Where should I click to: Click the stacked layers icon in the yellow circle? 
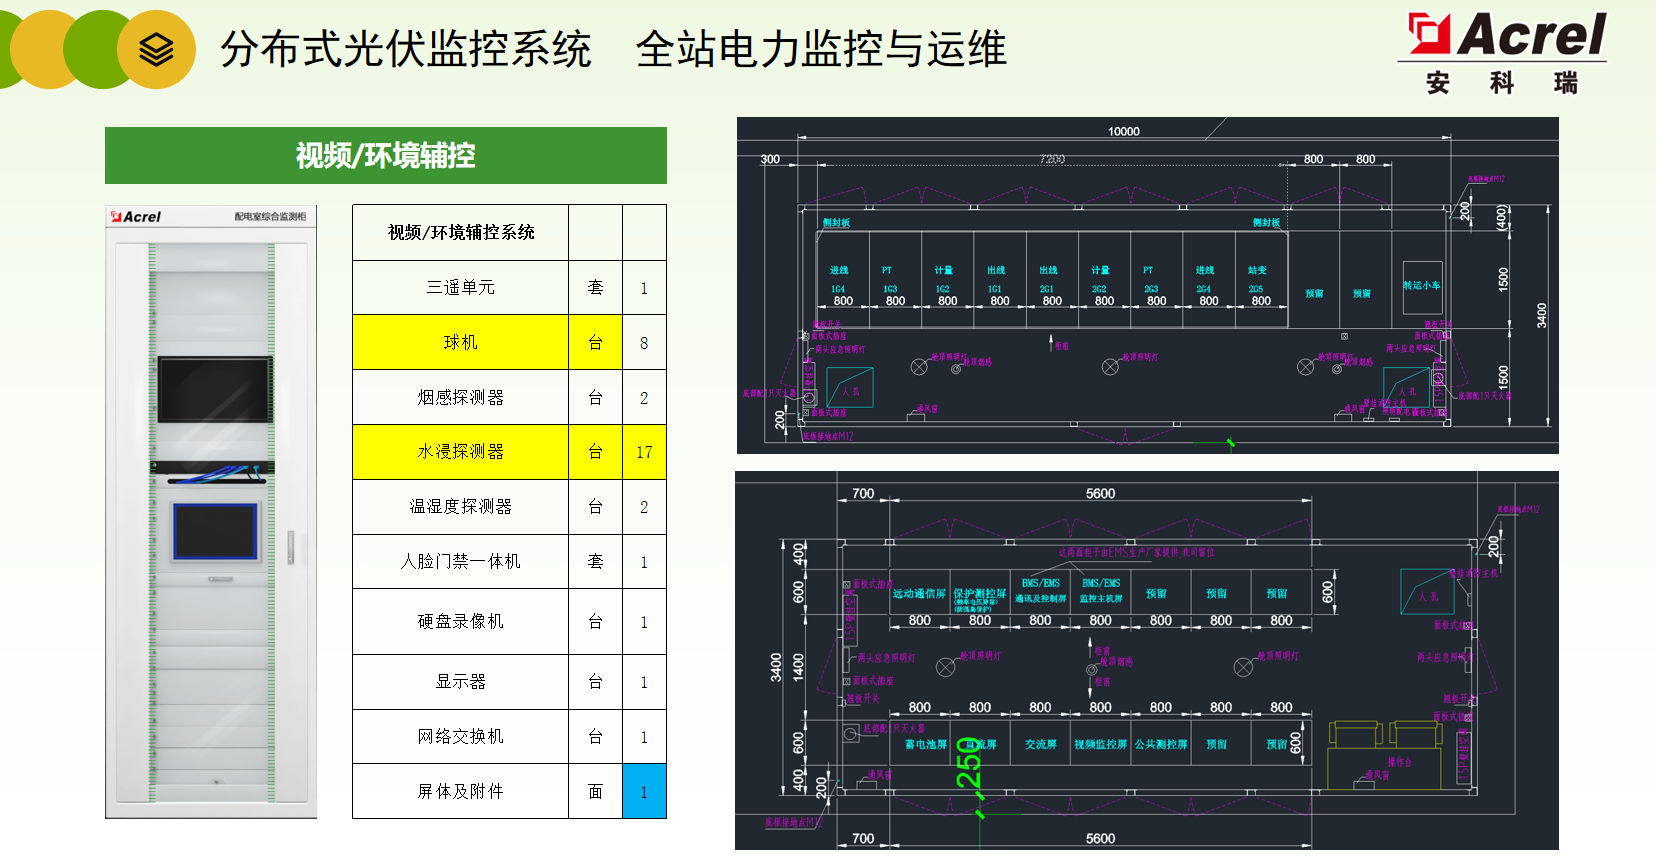point(156,49)
